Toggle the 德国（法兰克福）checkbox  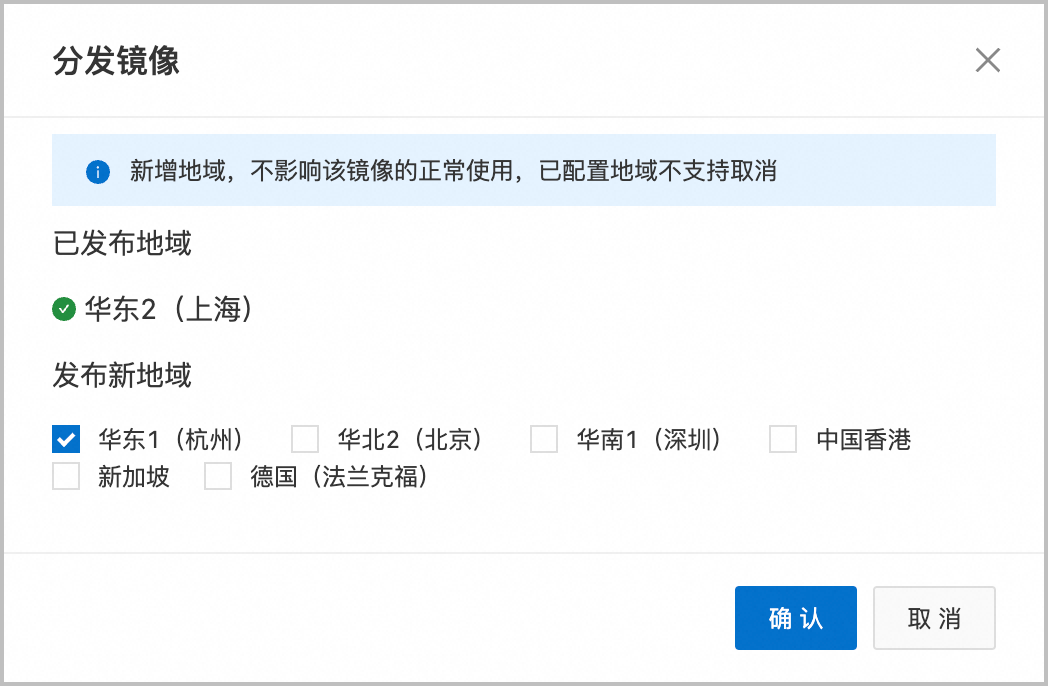click(x=218, y=477)
